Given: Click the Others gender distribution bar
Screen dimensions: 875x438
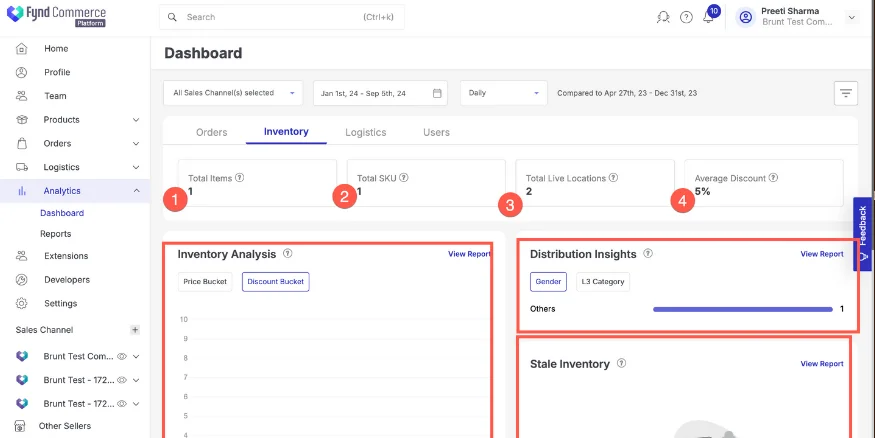Looking at the screenshot, I should coord(743,309).
